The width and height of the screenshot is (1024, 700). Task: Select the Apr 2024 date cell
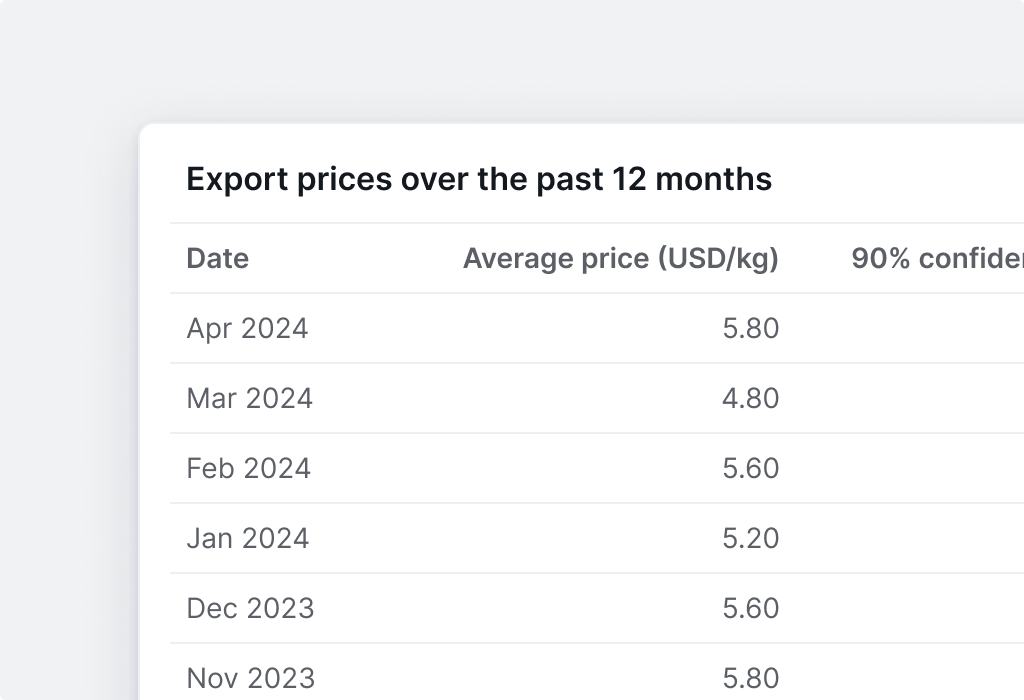click(247, 329)
